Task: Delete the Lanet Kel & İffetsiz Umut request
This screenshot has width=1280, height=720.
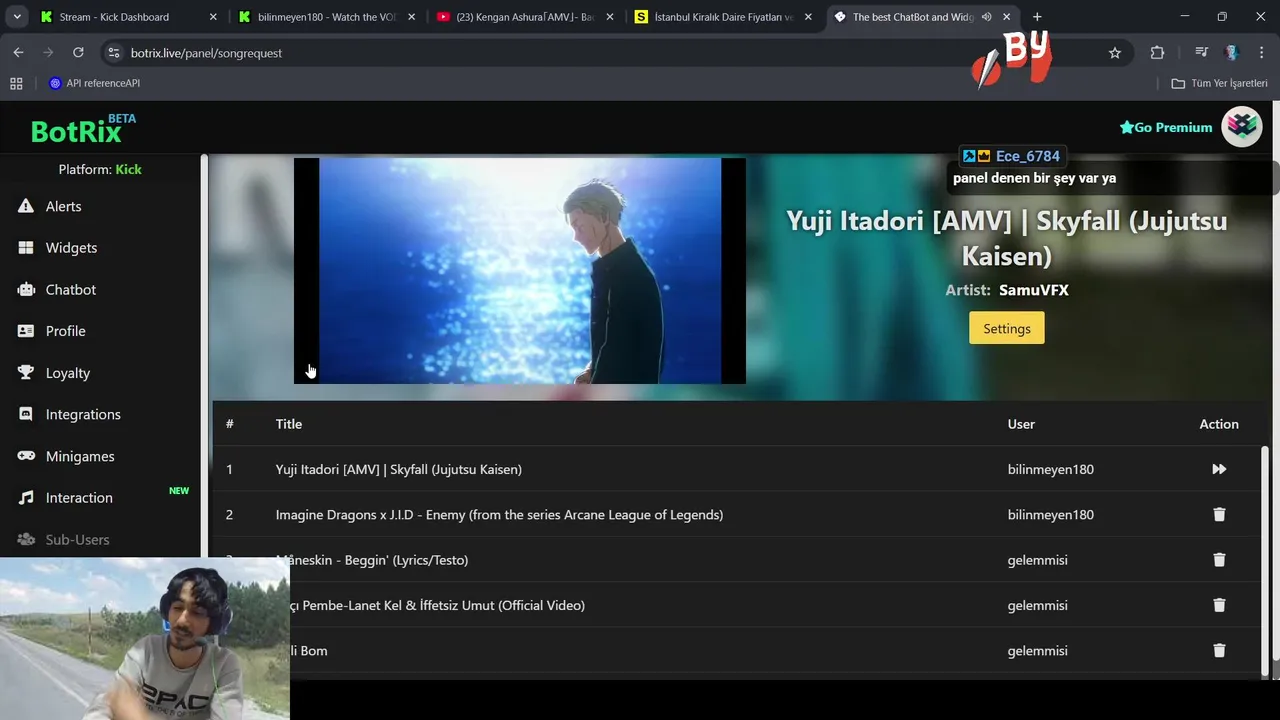Action: (x=1219, y=605)
